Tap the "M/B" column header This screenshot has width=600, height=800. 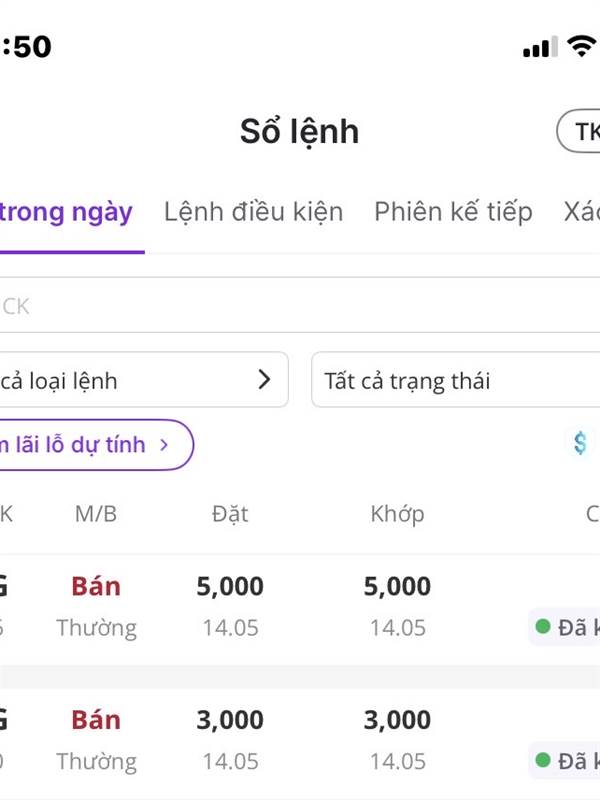point(96,514)
